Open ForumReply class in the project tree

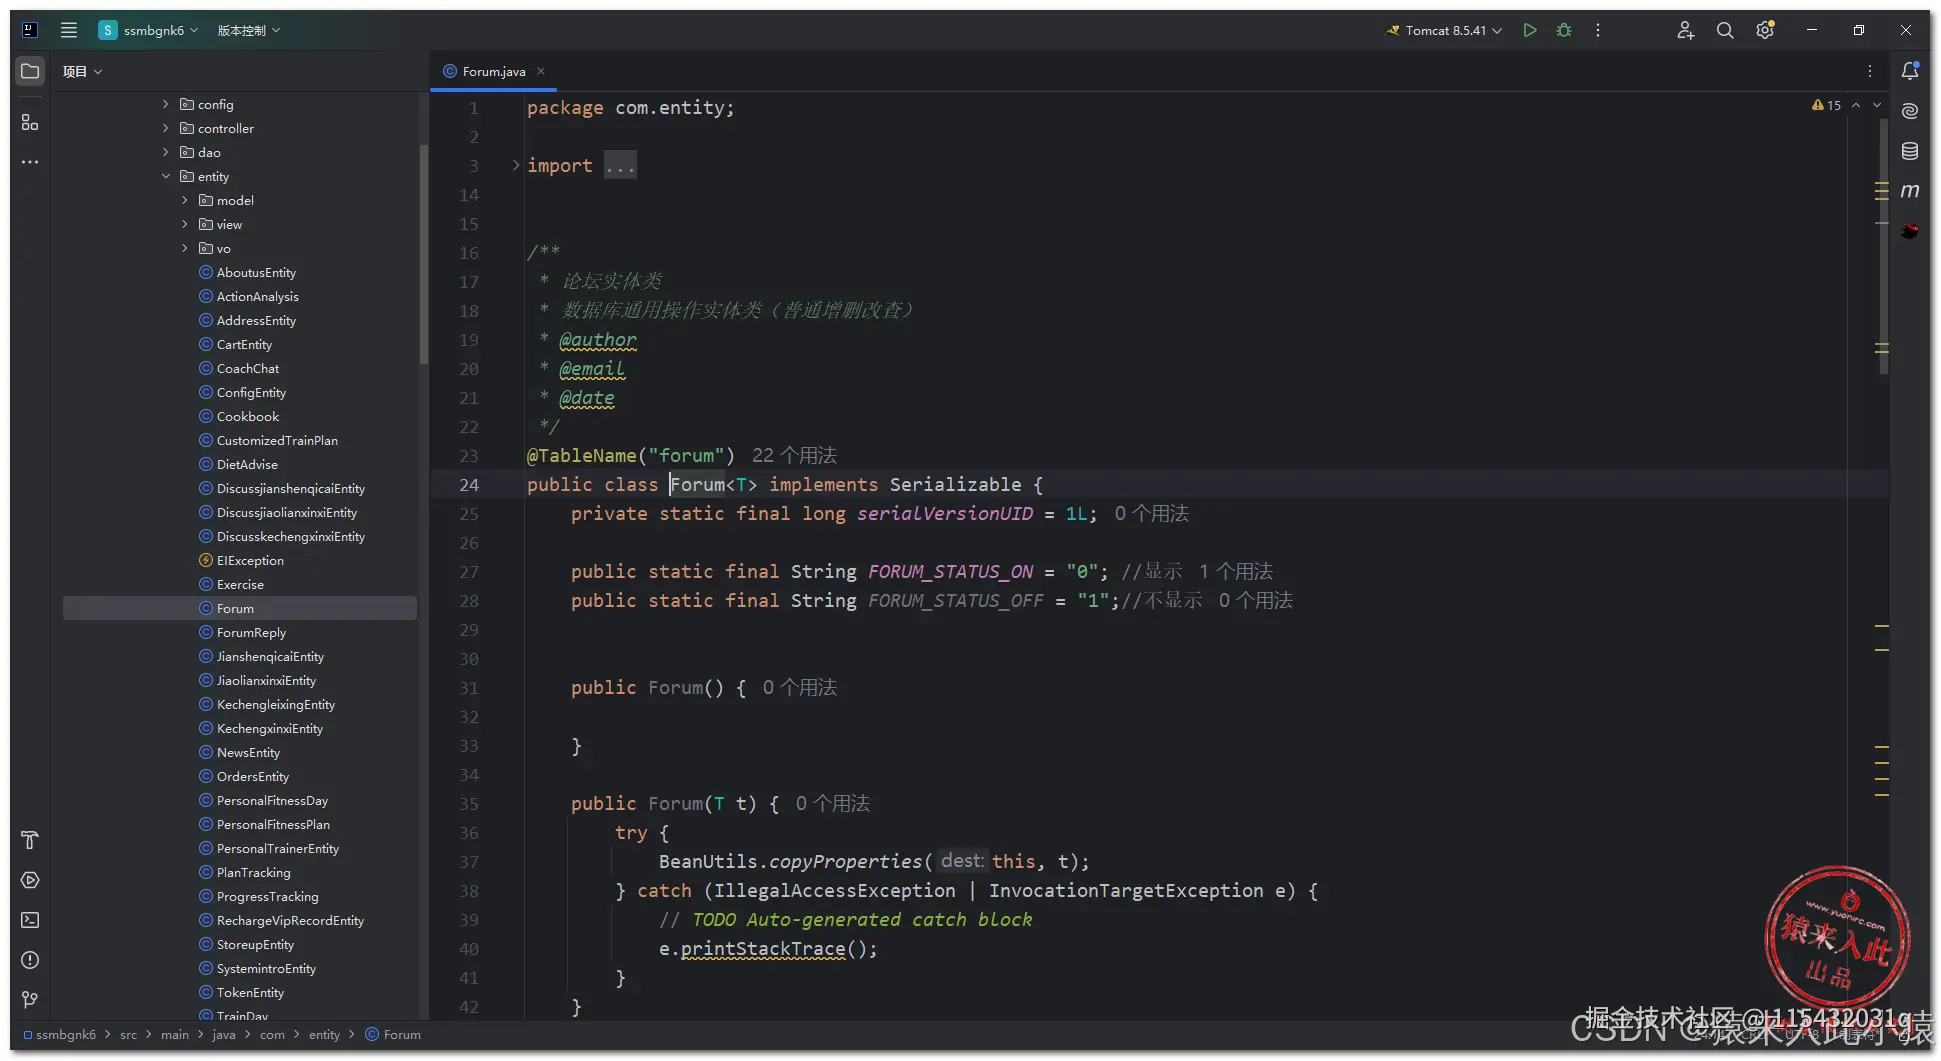pyautogui.click(x=251, y=632)
